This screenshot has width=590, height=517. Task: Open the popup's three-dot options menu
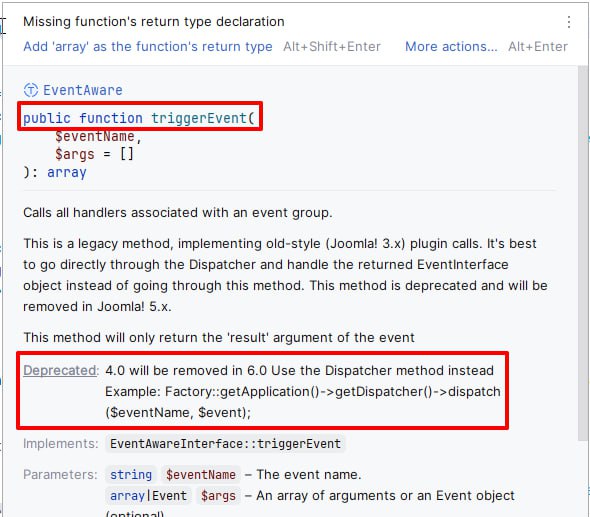(569, 22)
